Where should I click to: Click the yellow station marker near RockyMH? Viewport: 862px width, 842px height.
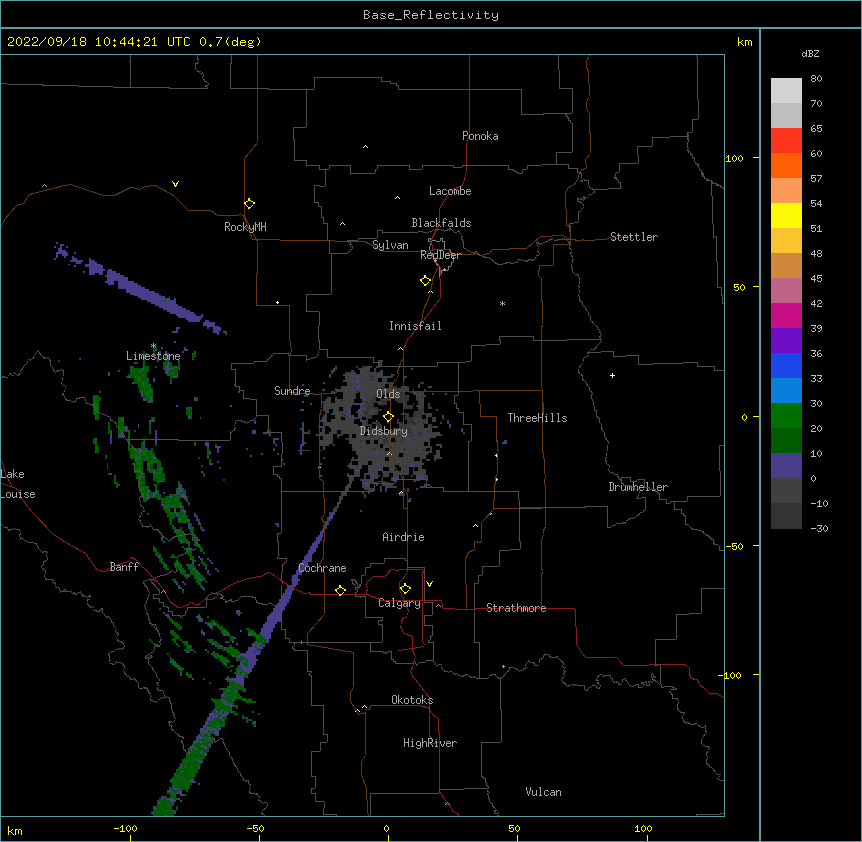(x=249, y=204)
